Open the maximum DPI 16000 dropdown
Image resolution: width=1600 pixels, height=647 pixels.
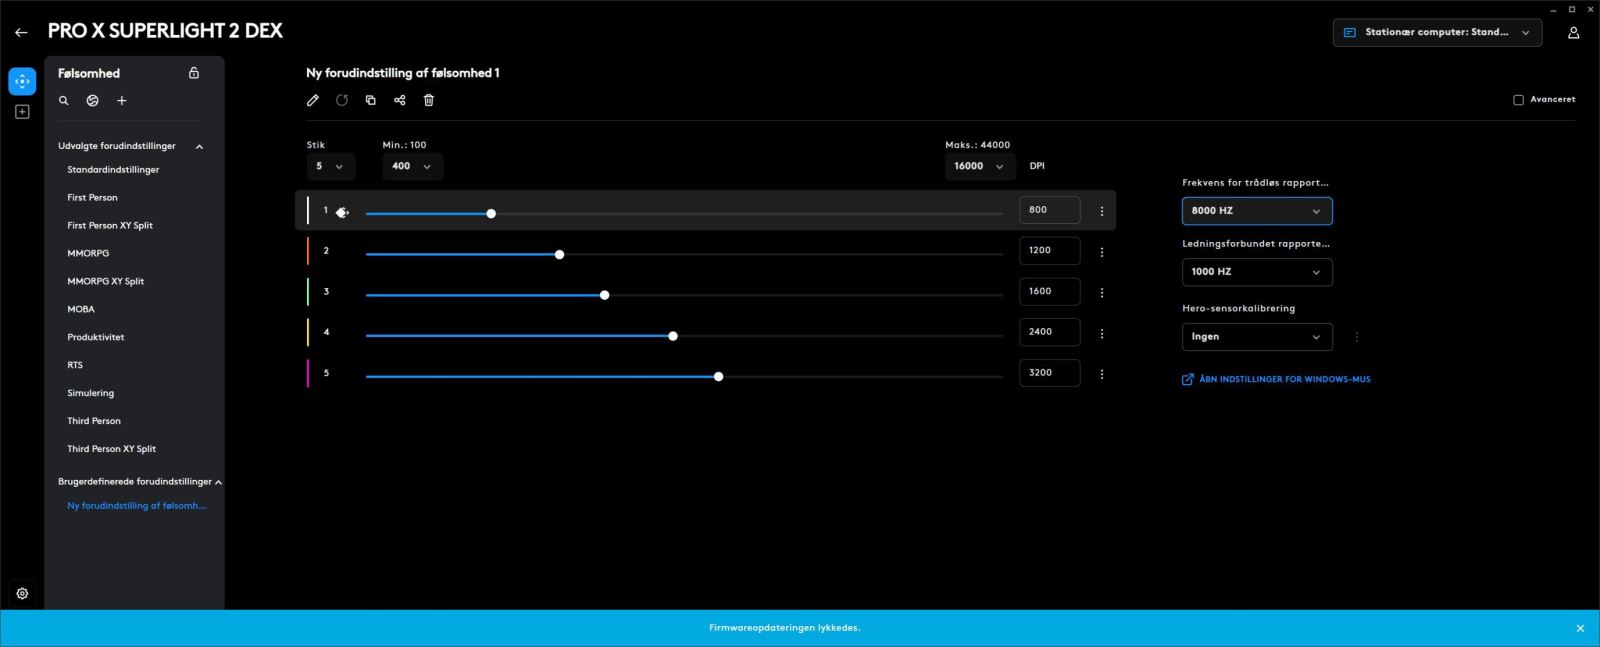(980, 166)
